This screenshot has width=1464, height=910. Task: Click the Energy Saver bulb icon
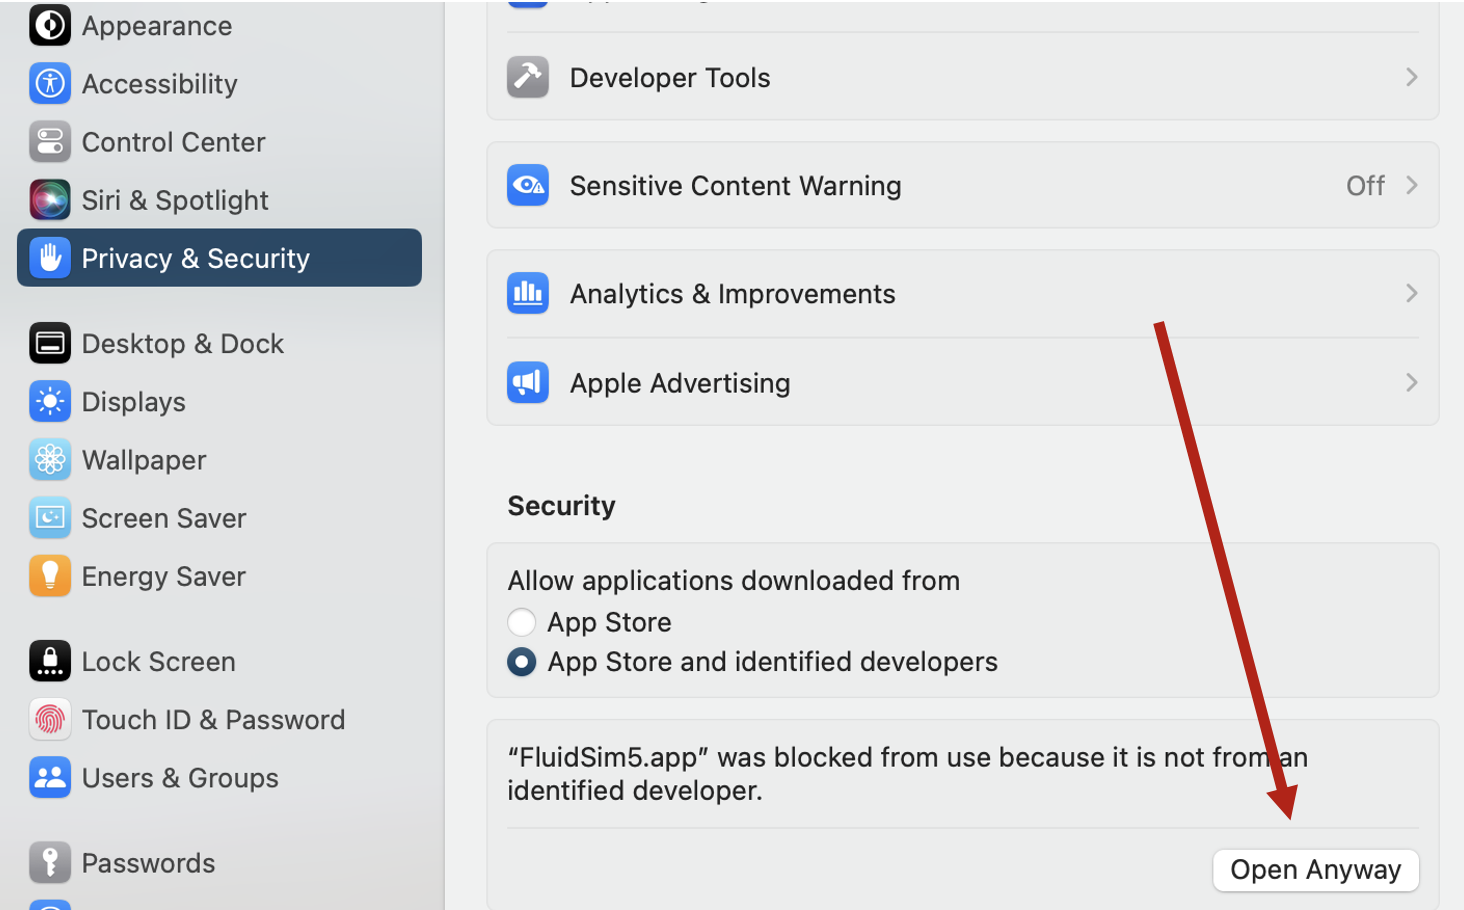[49, 576]
